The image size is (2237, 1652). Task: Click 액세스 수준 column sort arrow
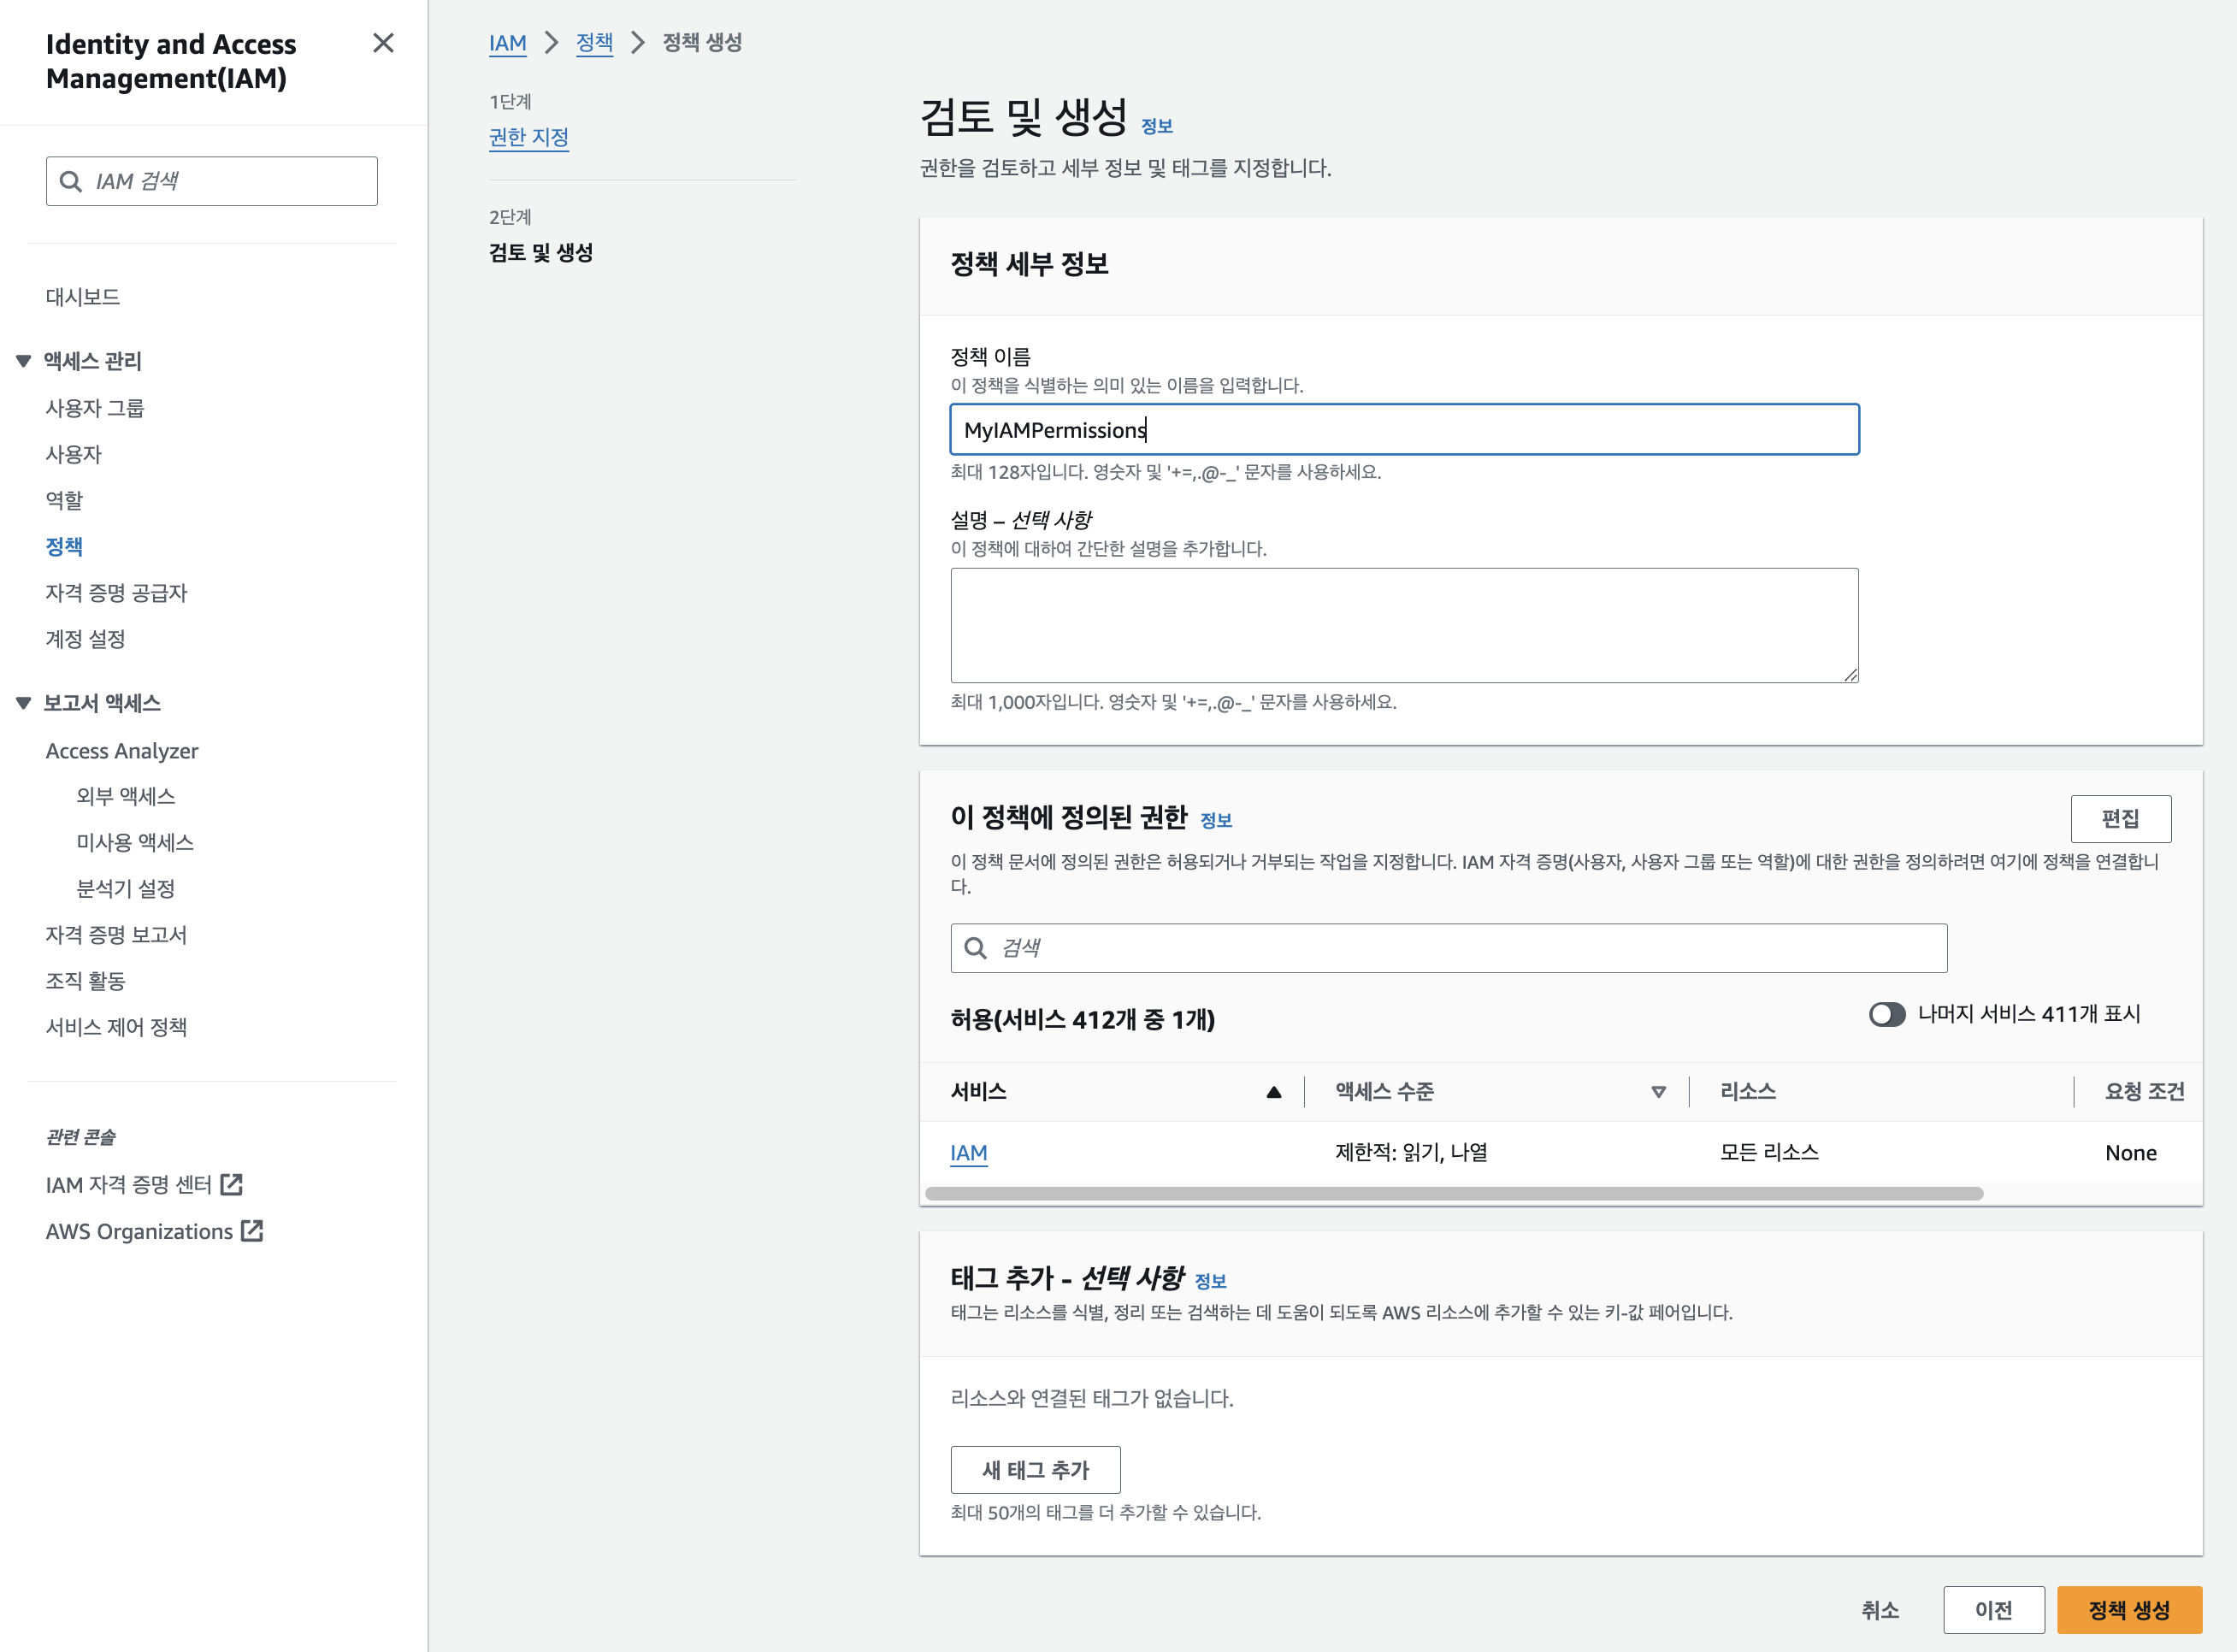[1658, 1092]
